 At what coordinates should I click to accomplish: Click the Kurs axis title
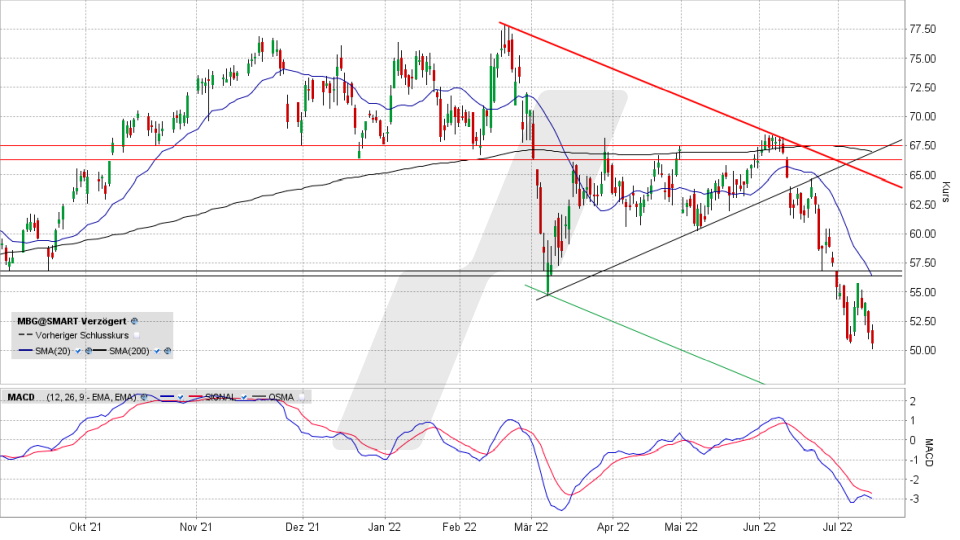946,192
